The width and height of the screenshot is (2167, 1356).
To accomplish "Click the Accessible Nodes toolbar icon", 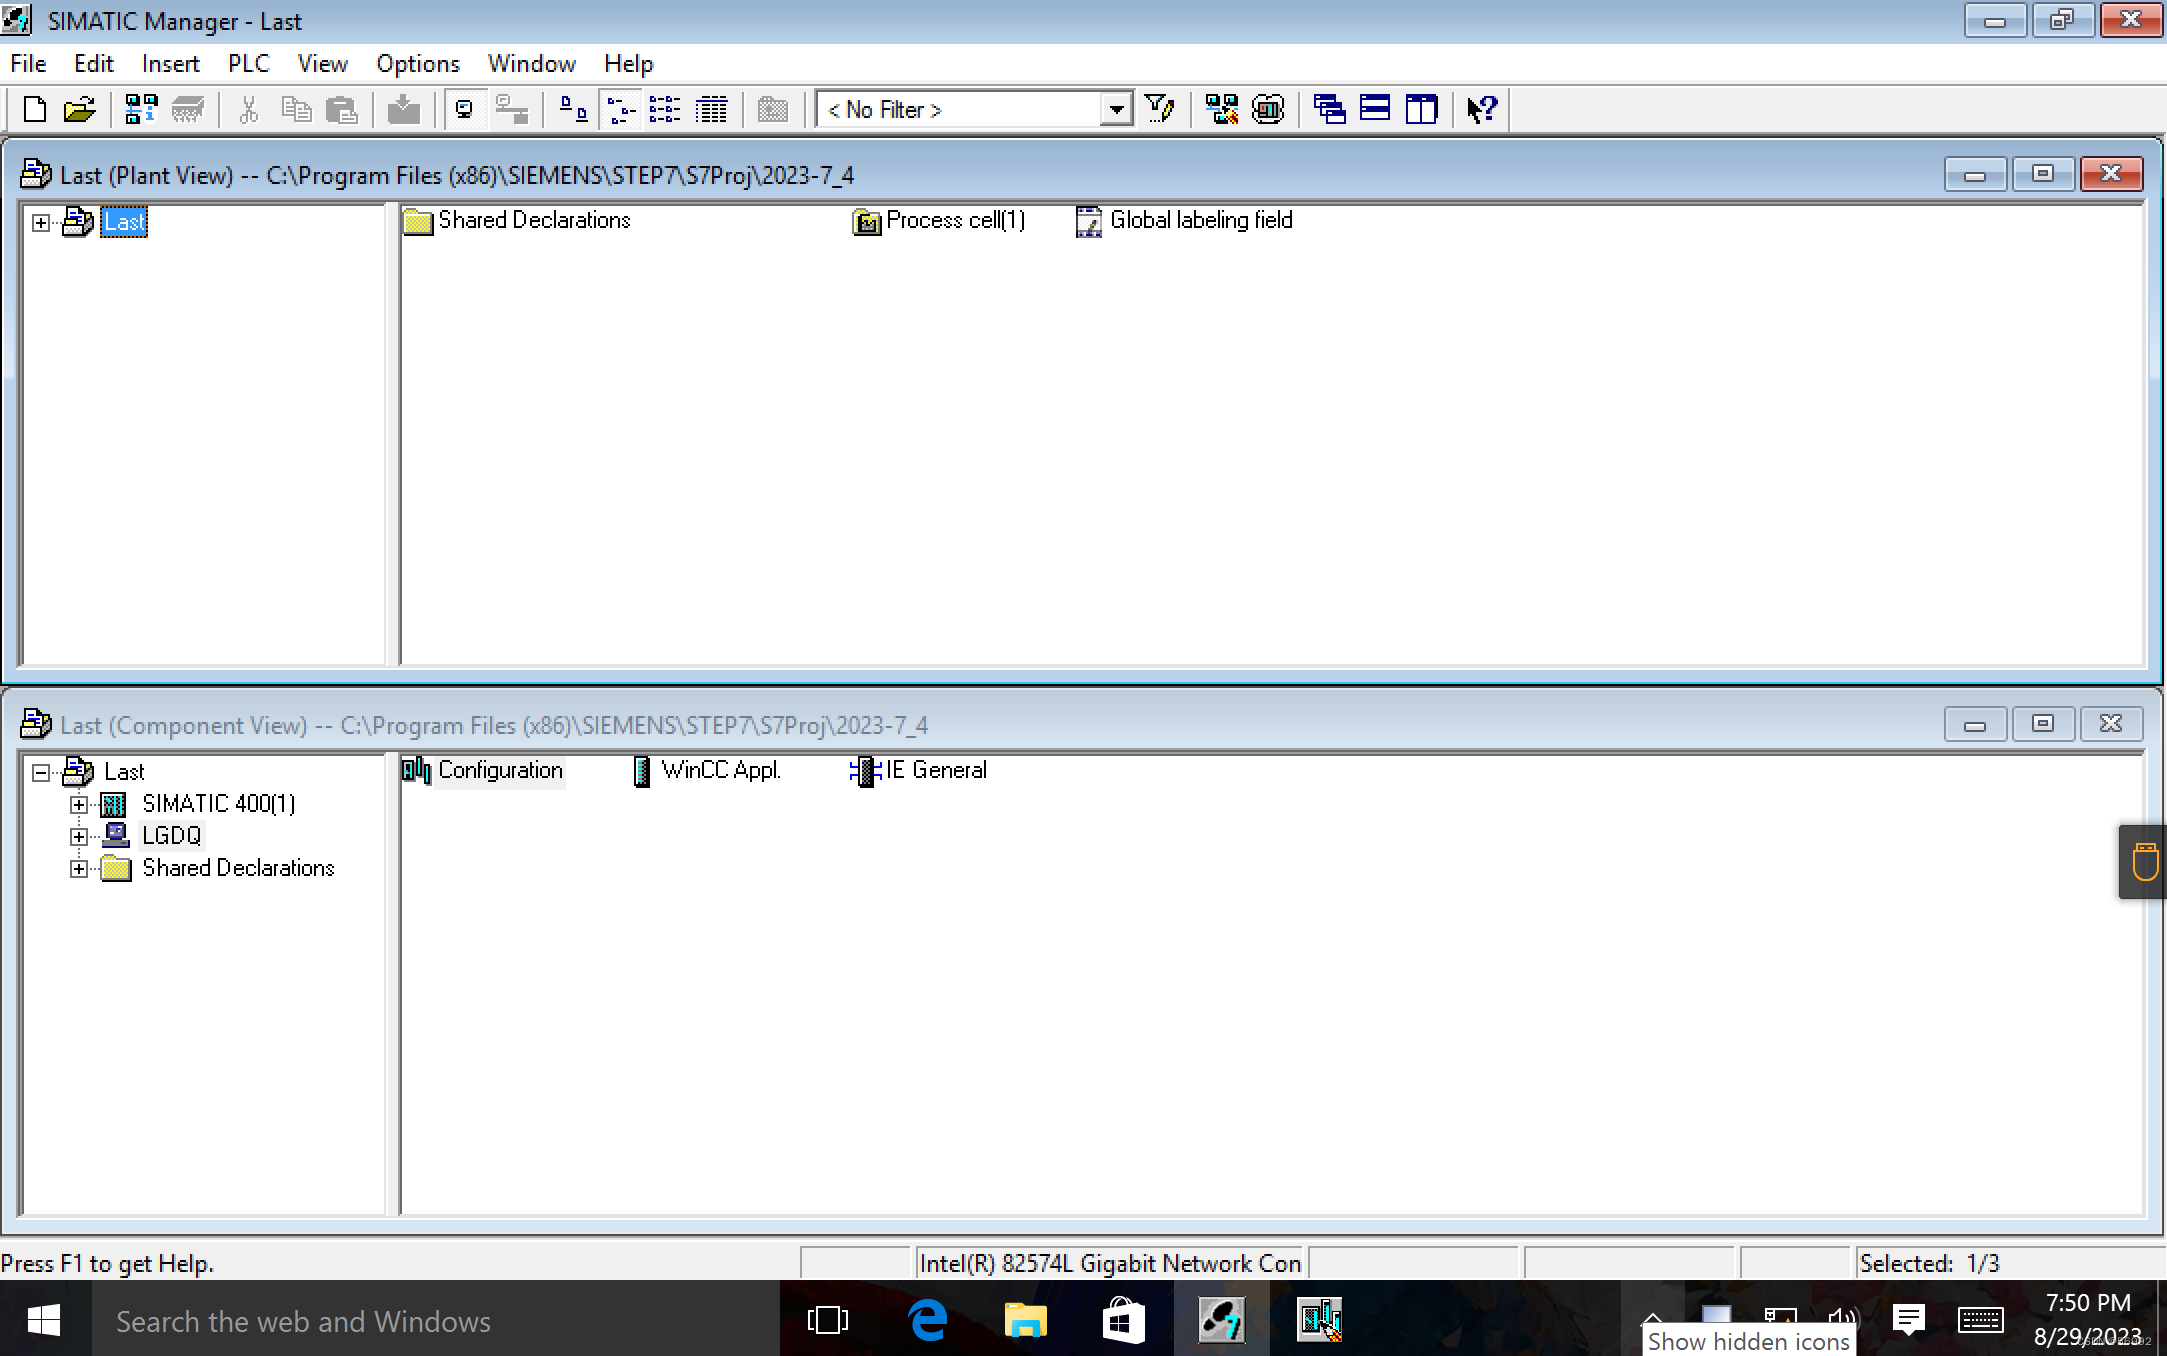I will click(x=141, y=109).
